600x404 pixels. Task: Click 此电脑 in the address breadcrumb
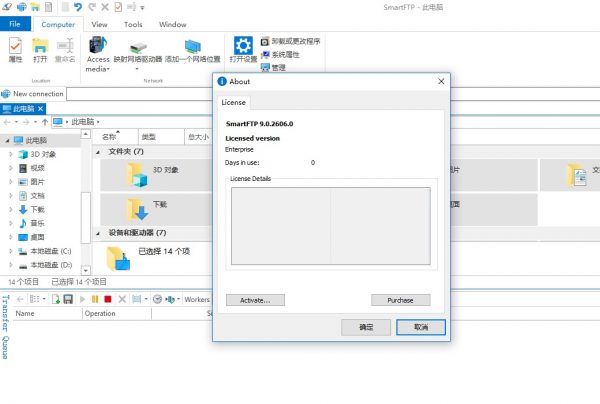click(83, 122)
